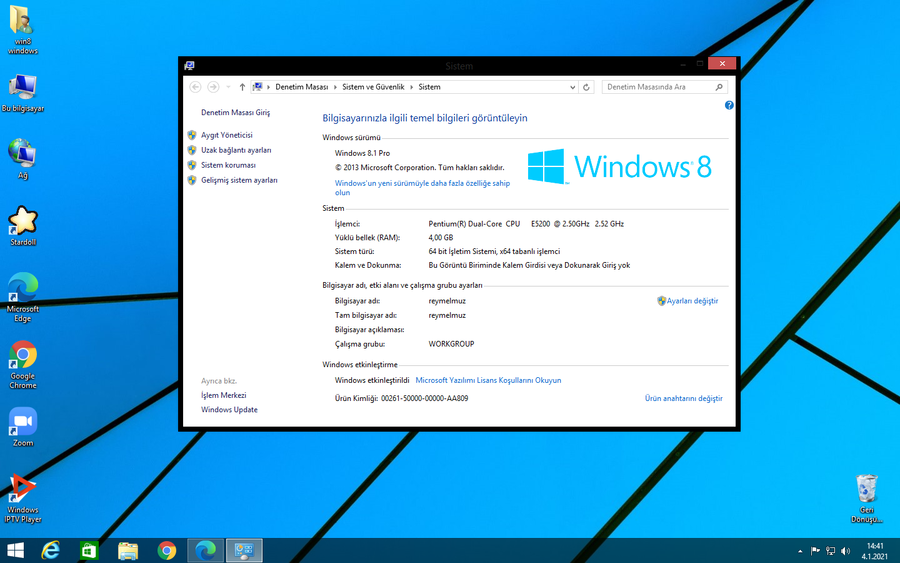Open Microsoft Yazılımı Lisans Koşullarını Okuyun
Image resolution: width=900 pixels, height=563 pixels.
point(488,380)
